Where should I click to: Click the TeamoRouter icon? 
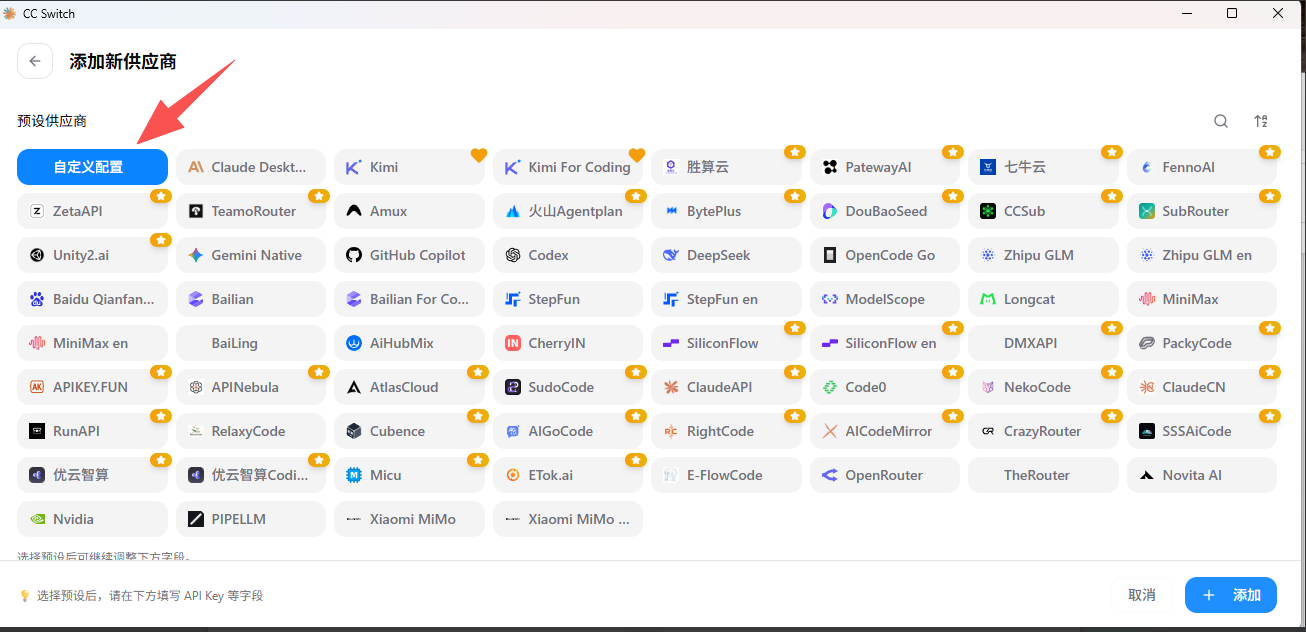click(196, 211)
